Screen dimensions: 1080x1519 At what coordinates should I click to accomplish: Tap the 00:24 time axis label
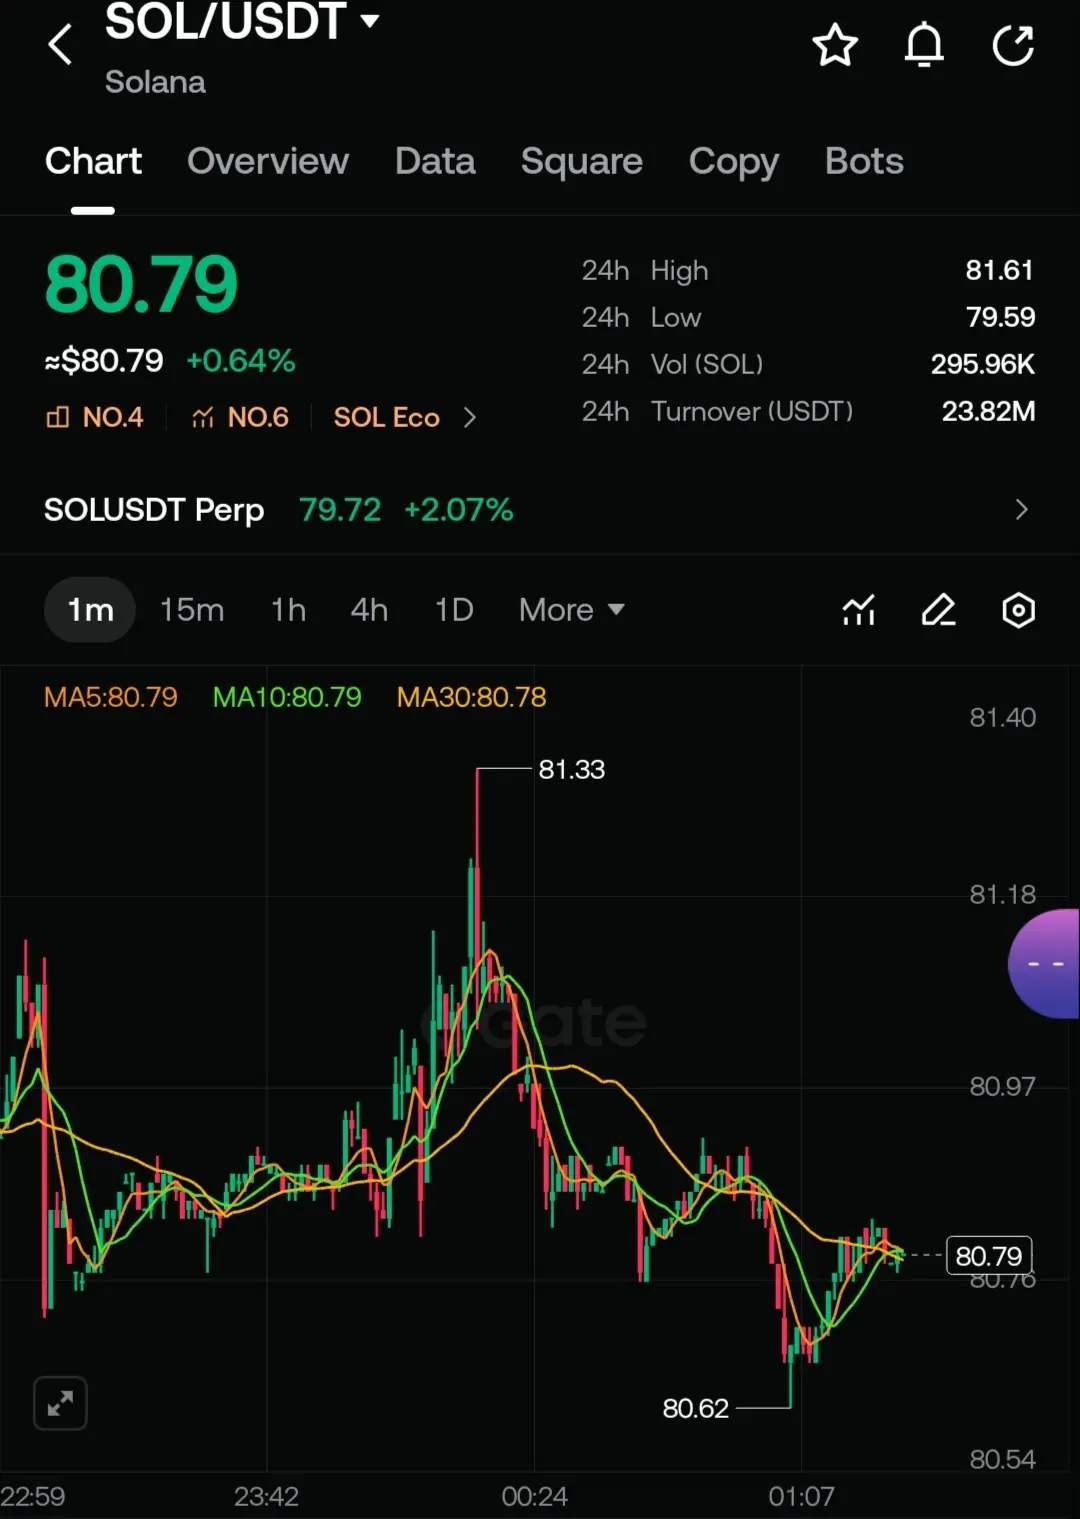(x=534, y=1497)
